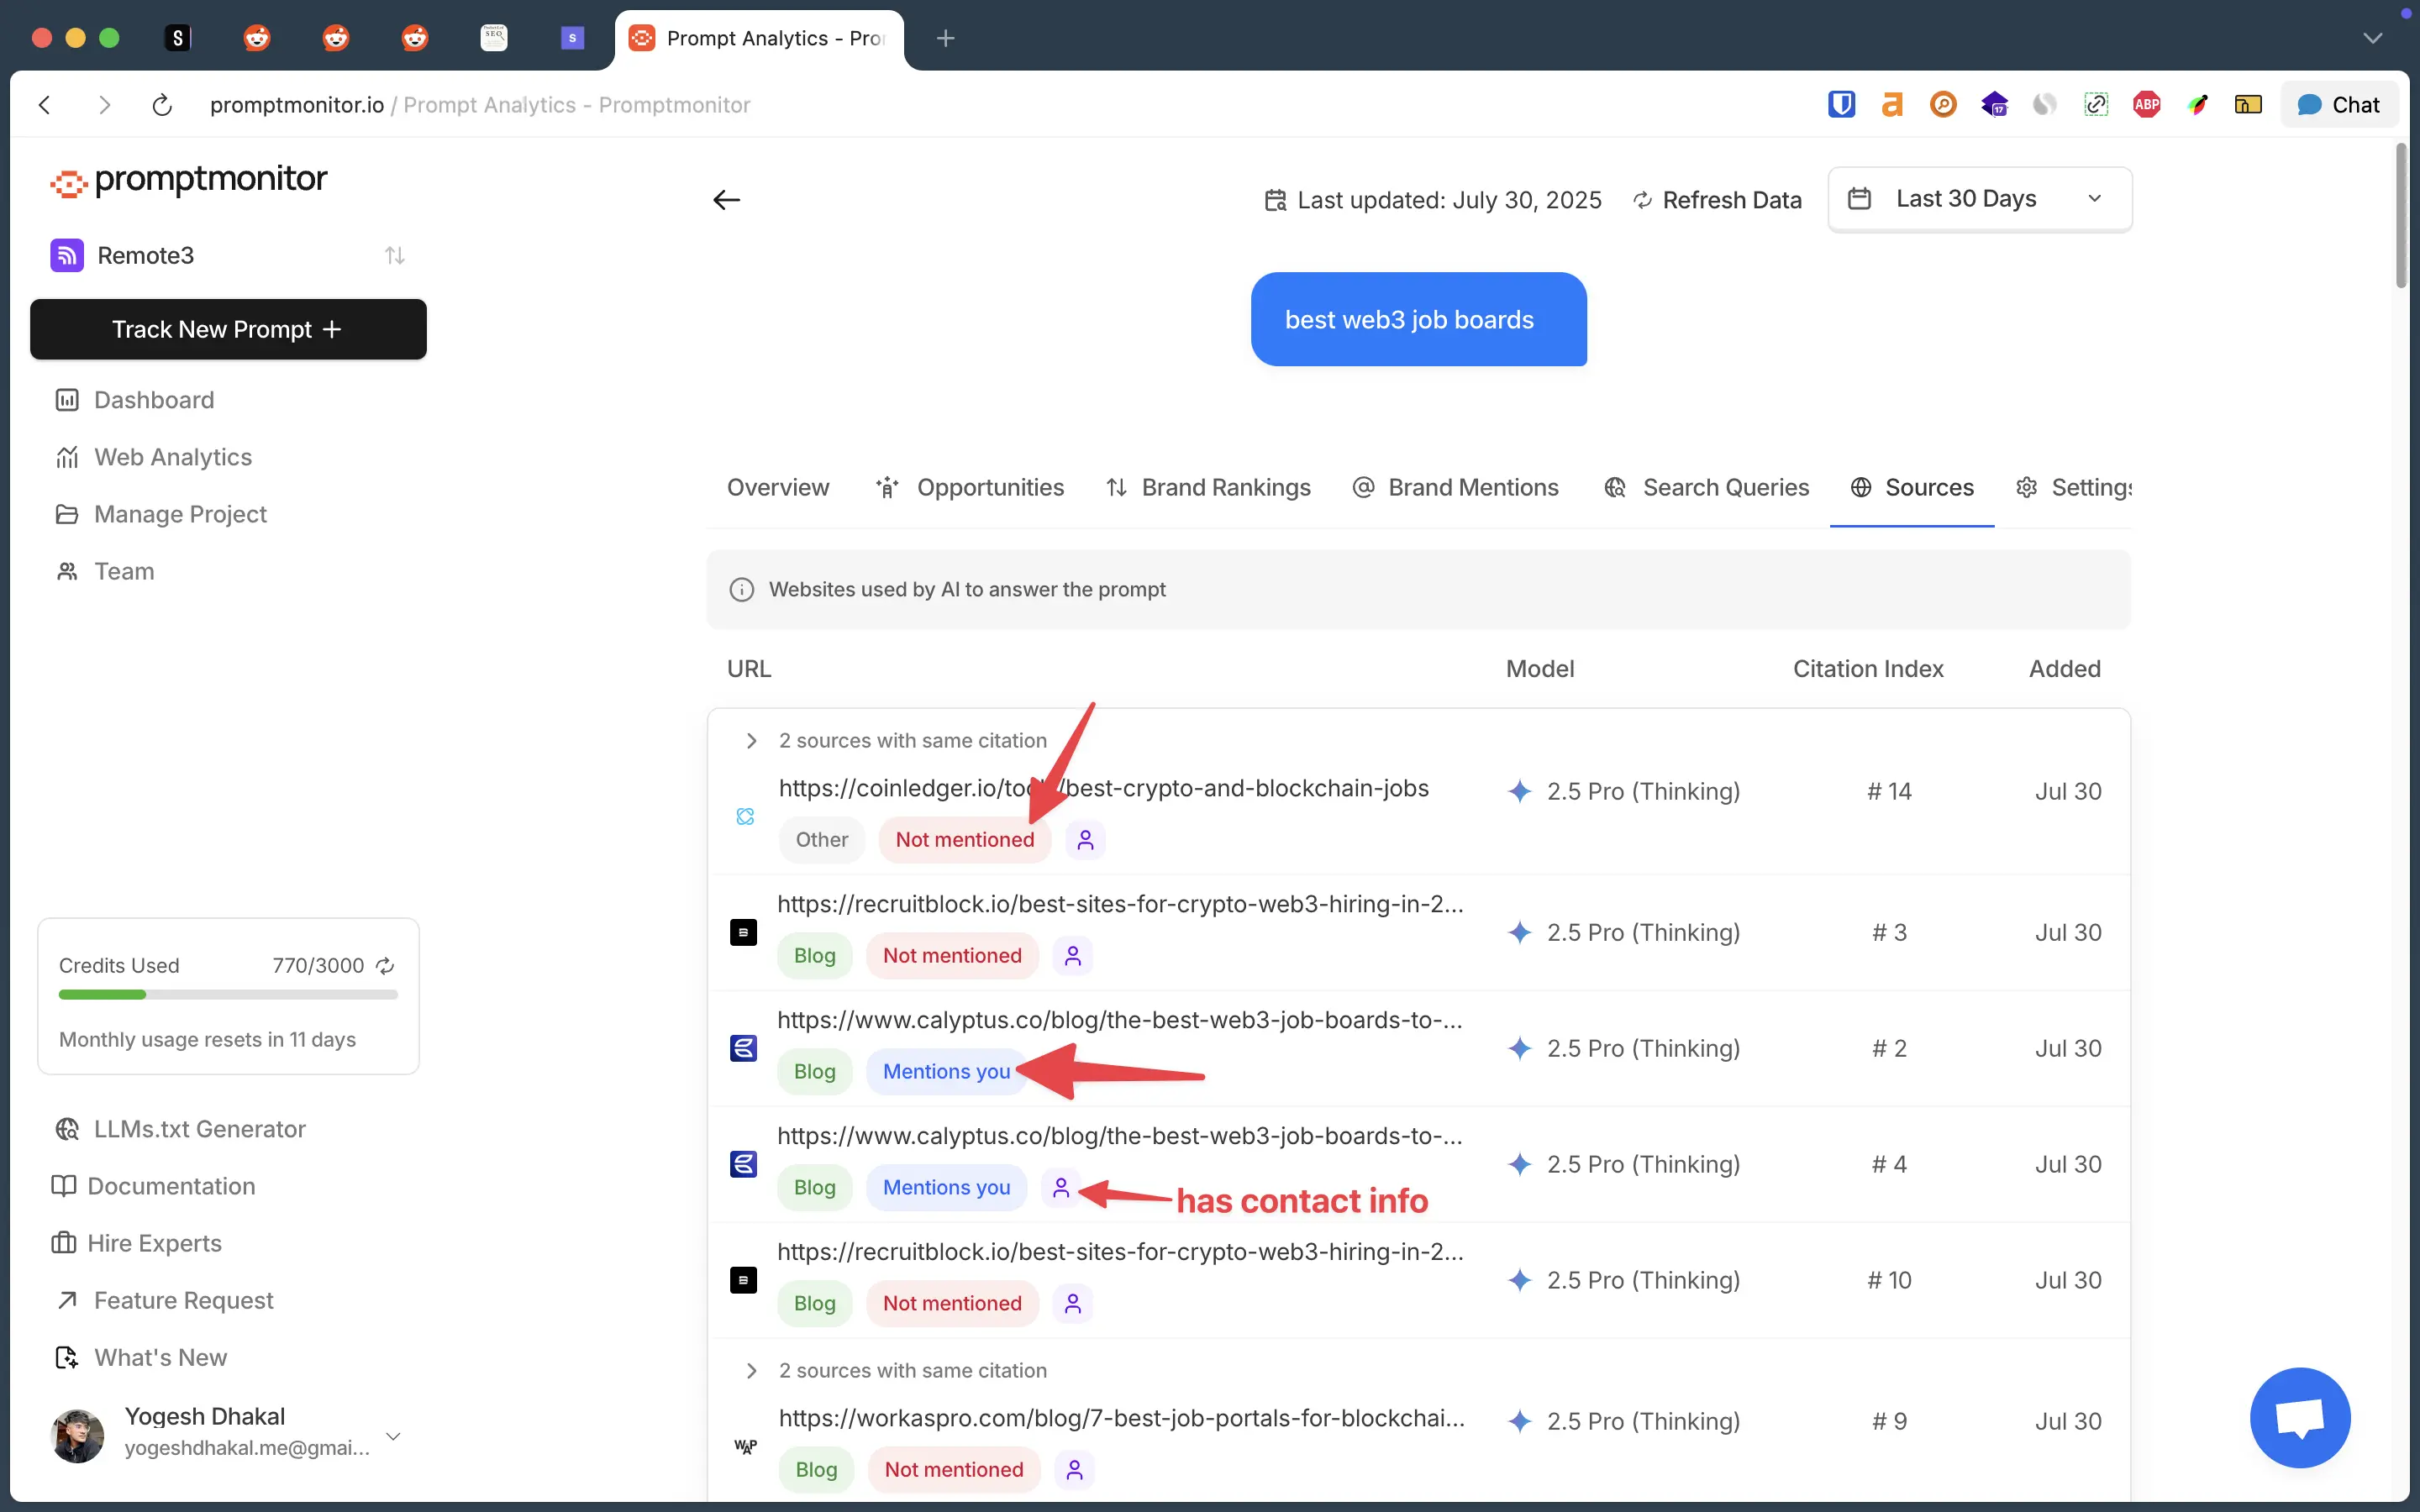2420x1512 pixels.
Task: Open the Last 30 Days date dropdown
Action: [1979, 199]
